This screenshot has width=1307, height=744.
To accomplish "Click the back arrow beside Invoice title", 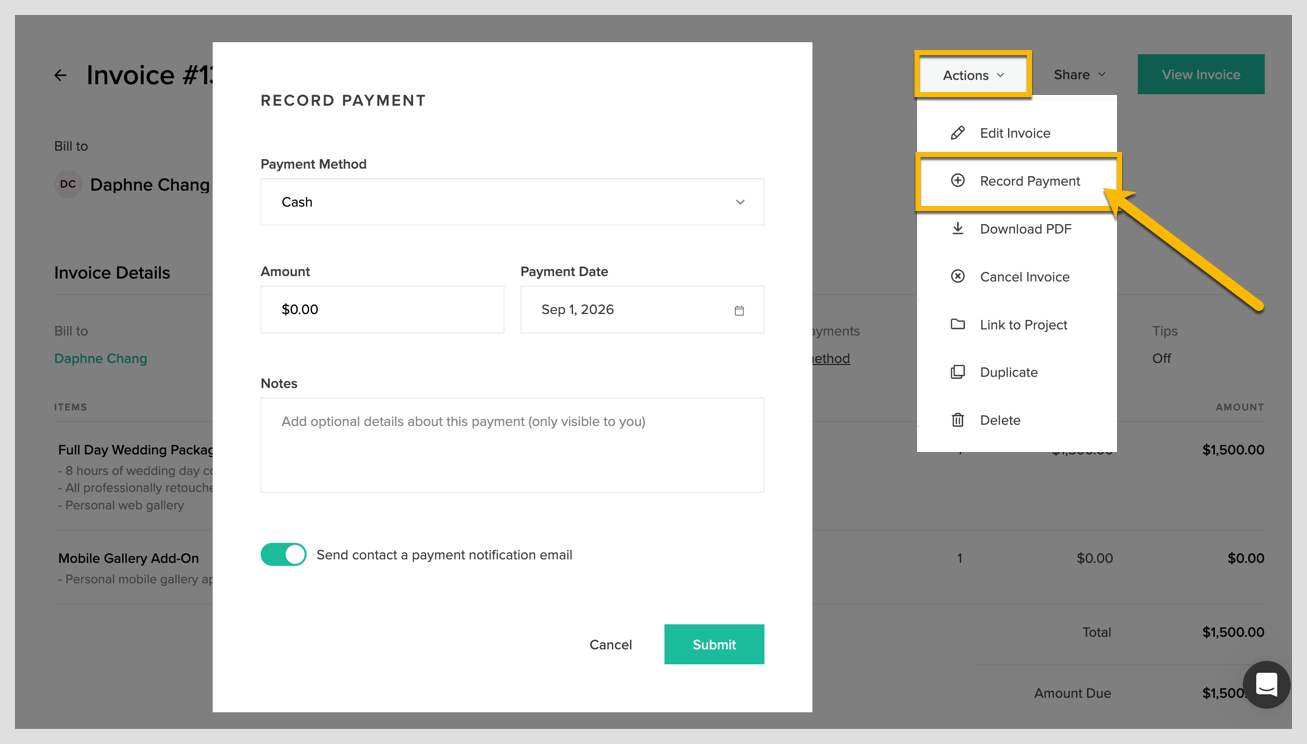I will 61,75.
